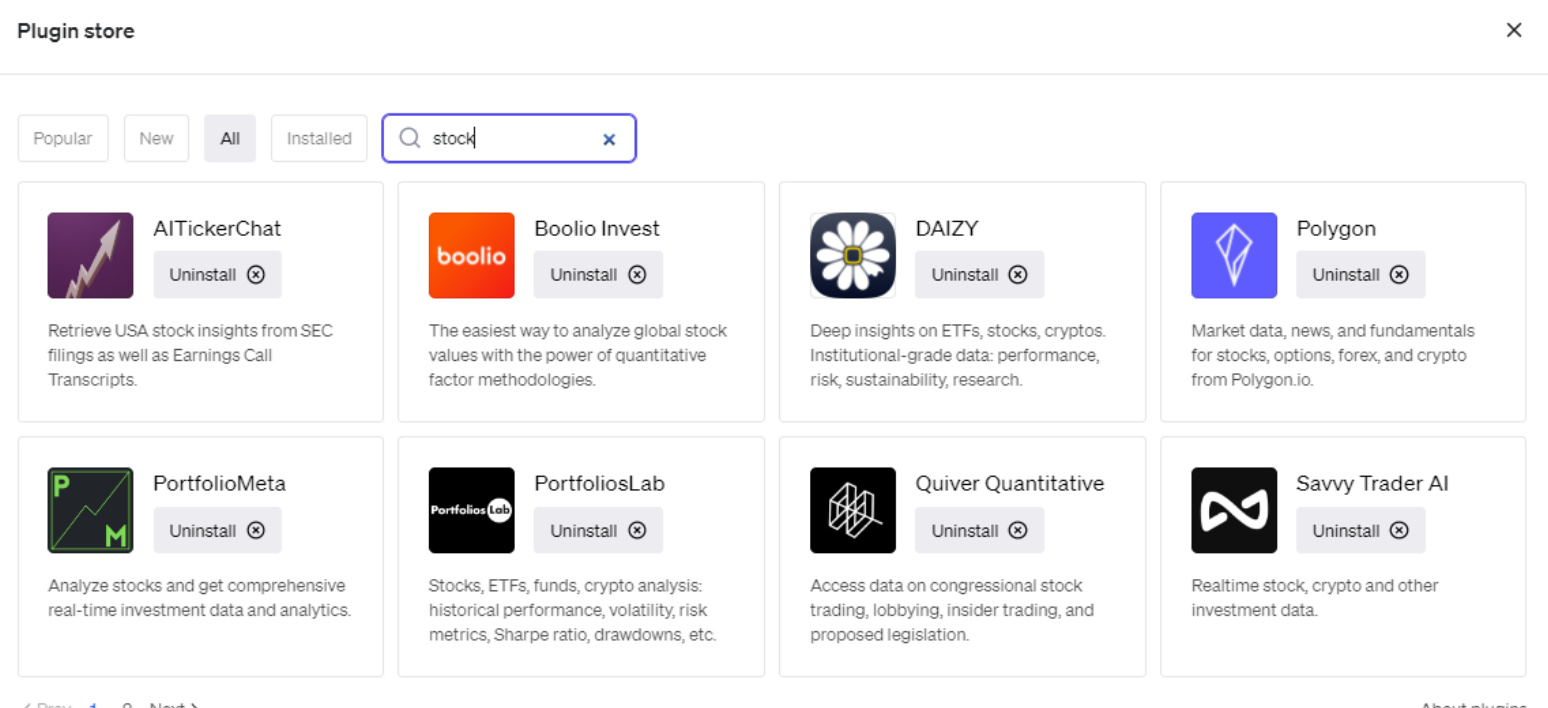This screenshot has width=1548, height=708.
Task: Uninstall the Quiver Quantitative plugin
Action: click(x=979, y=531)
